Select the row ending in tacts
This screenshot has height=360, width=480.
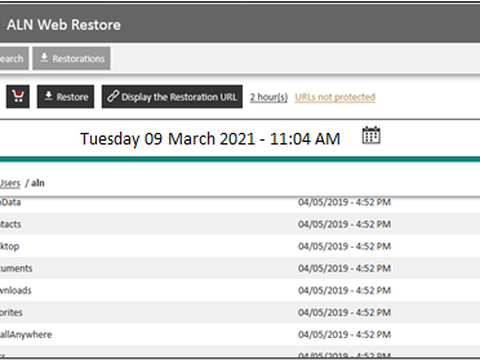tap(240, 224)
